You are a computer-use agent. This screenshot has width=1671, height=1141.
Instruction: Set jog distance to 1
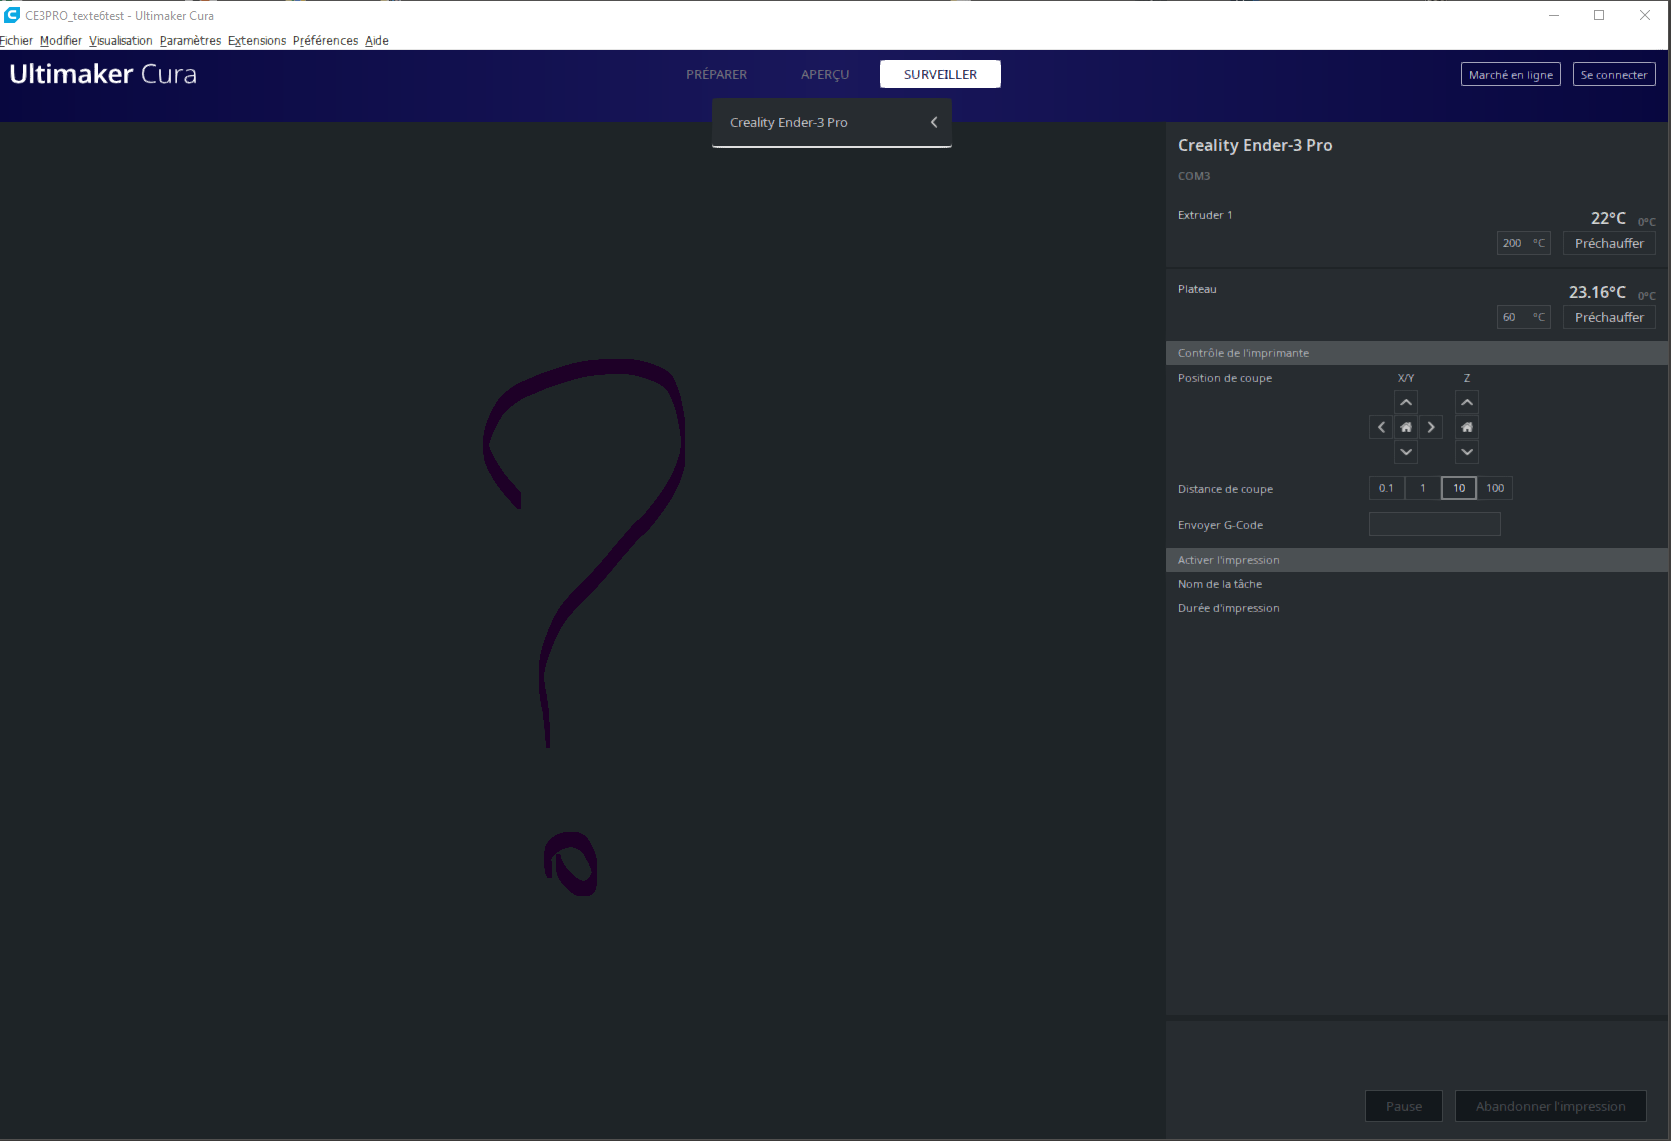tap(1423, 488)
